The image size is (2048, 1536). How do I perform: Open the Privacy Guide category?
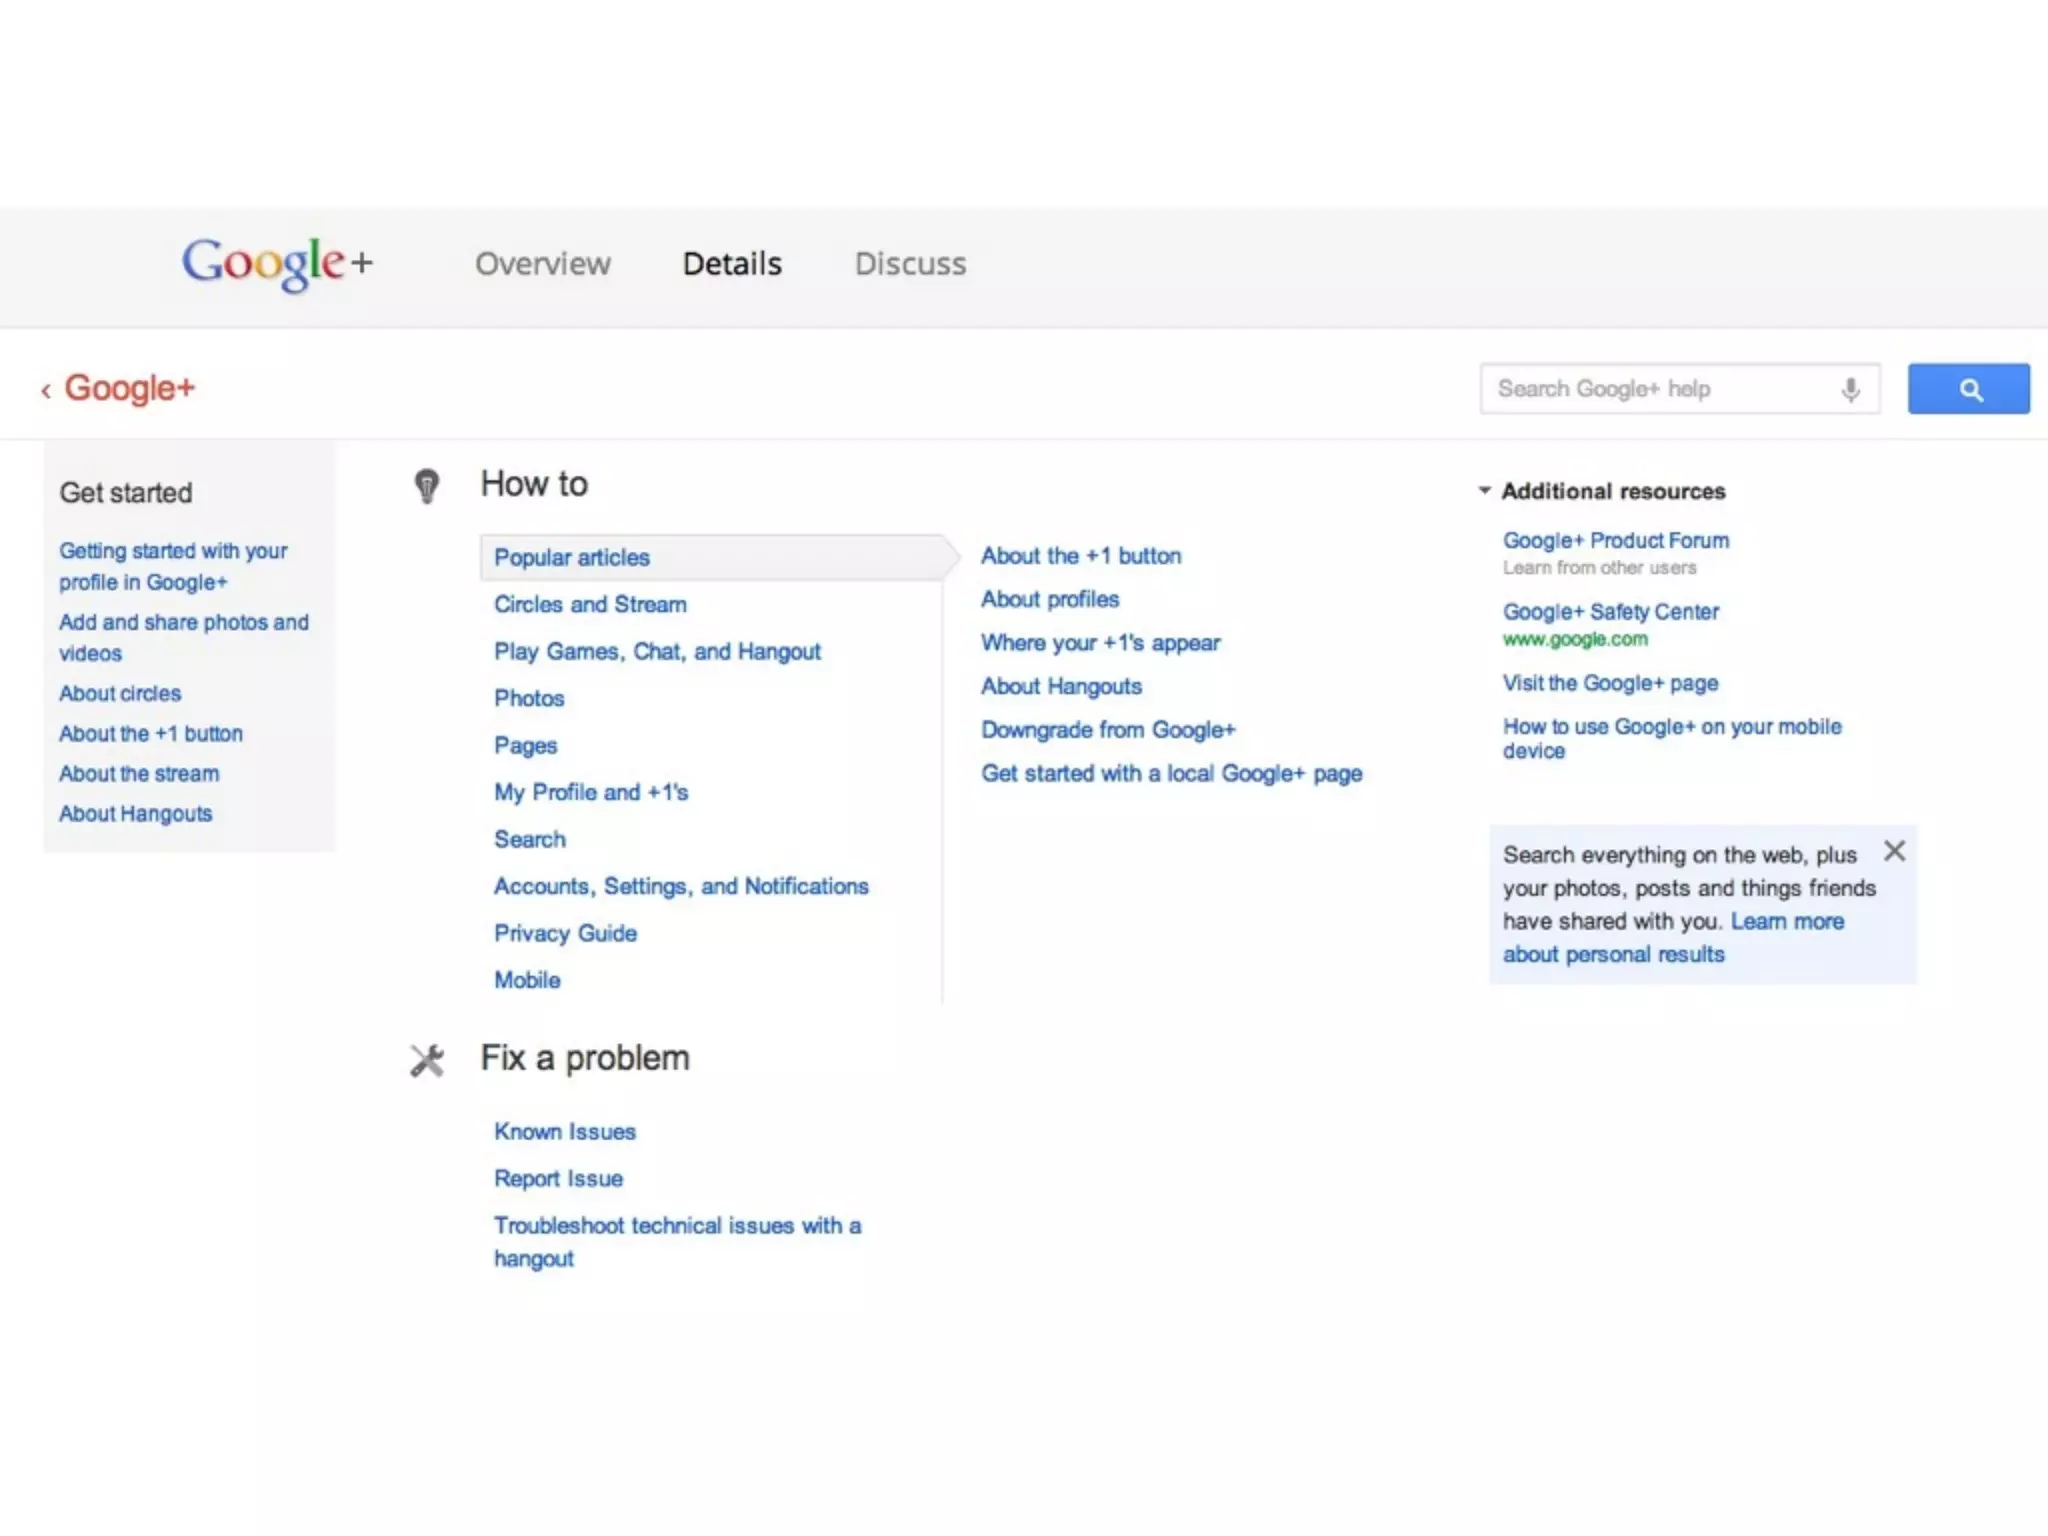pyautogui.click(x=565, y=934)
